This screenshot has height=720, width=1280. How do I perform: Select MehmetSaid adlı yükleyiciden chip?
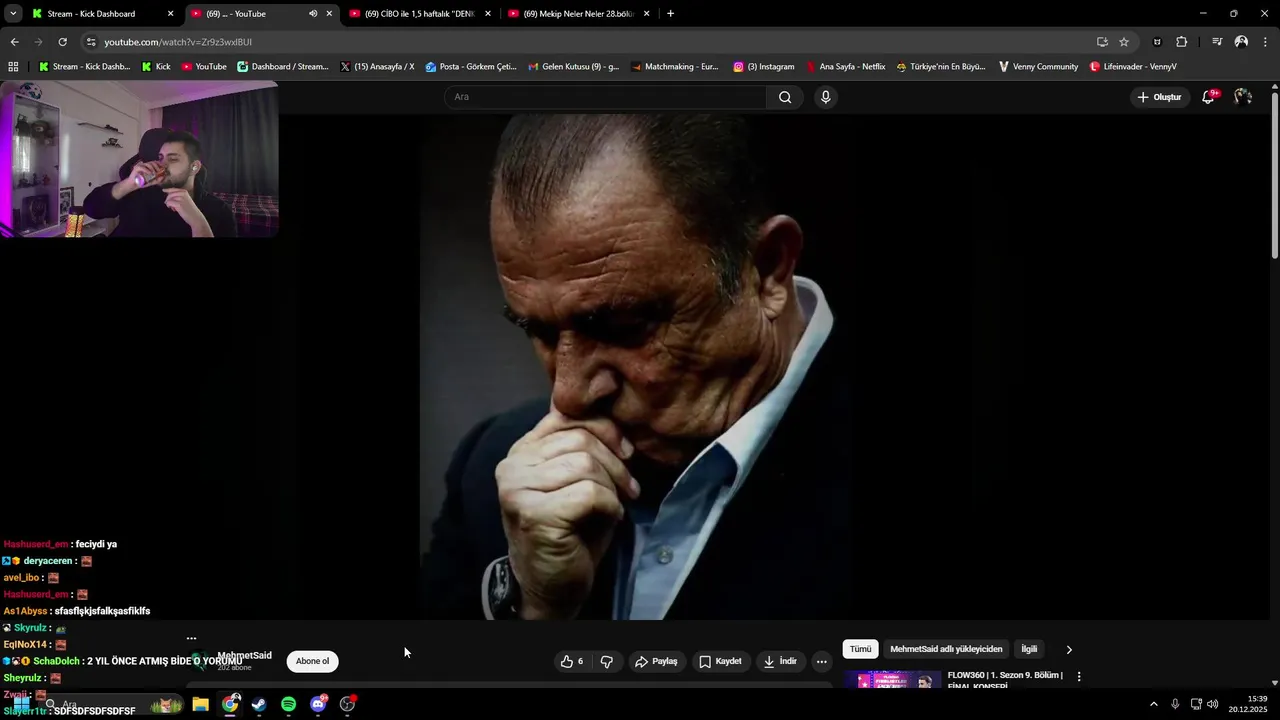tap(946, 649)
